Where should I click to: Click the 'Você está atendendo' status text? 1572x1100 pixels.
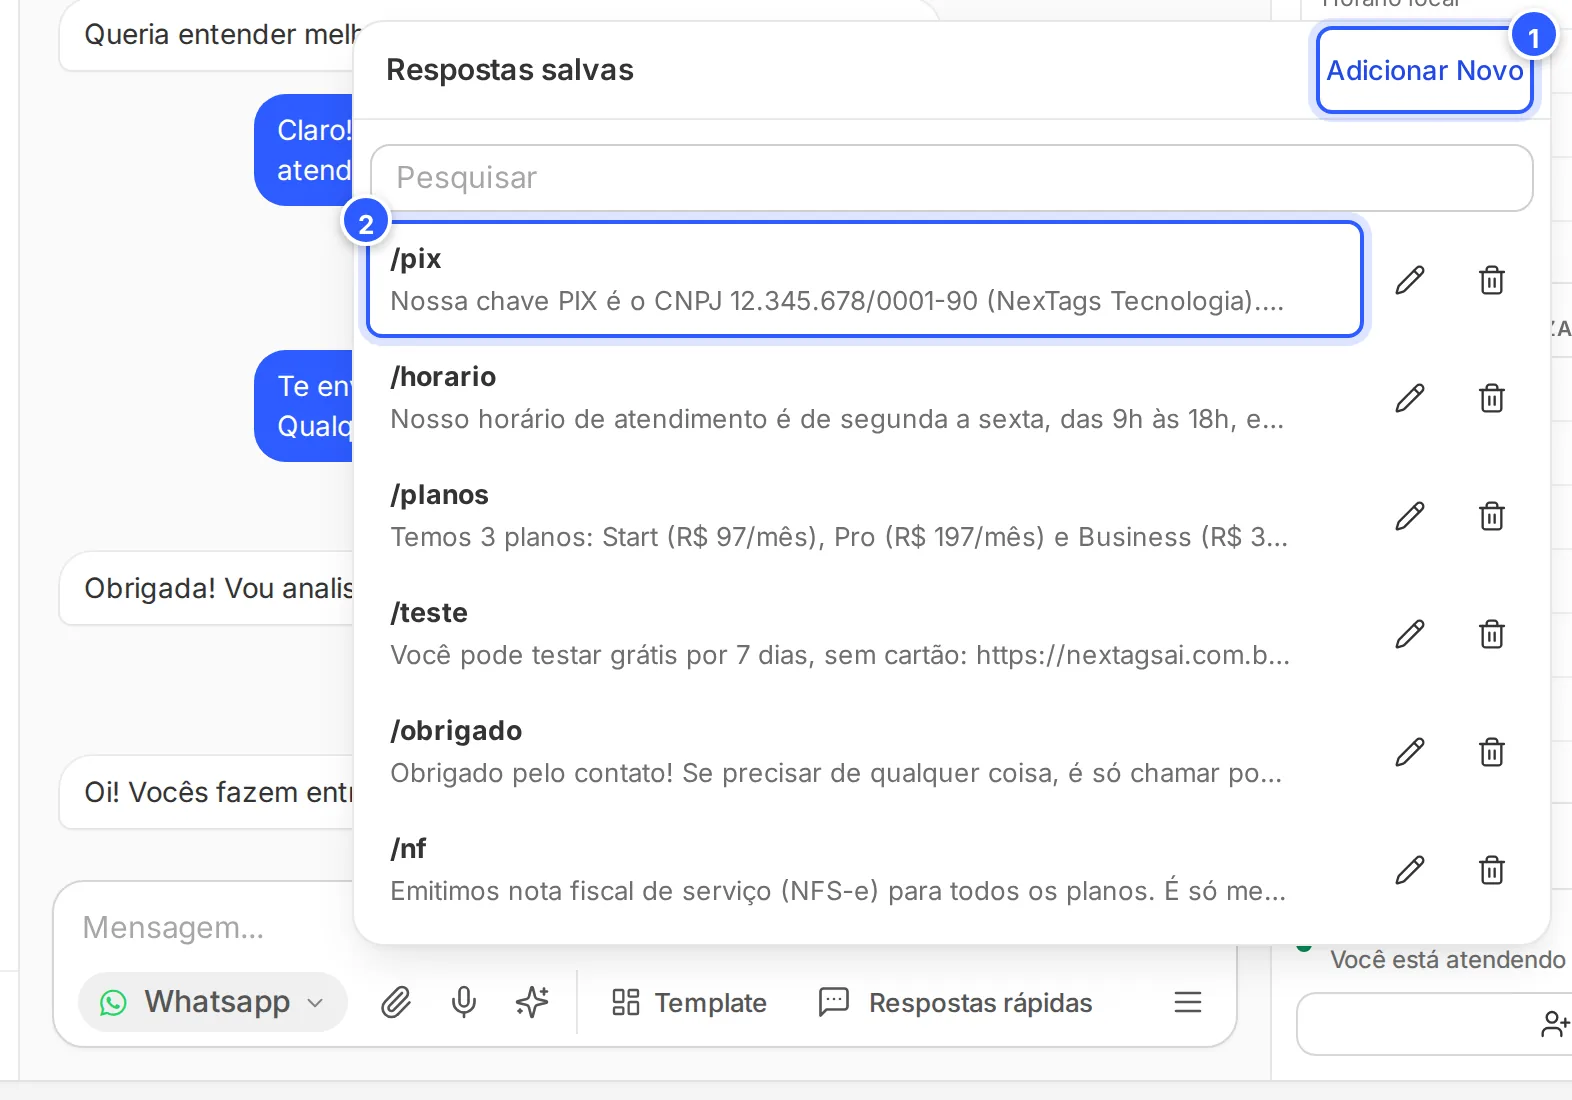(x=1447, y=960)
